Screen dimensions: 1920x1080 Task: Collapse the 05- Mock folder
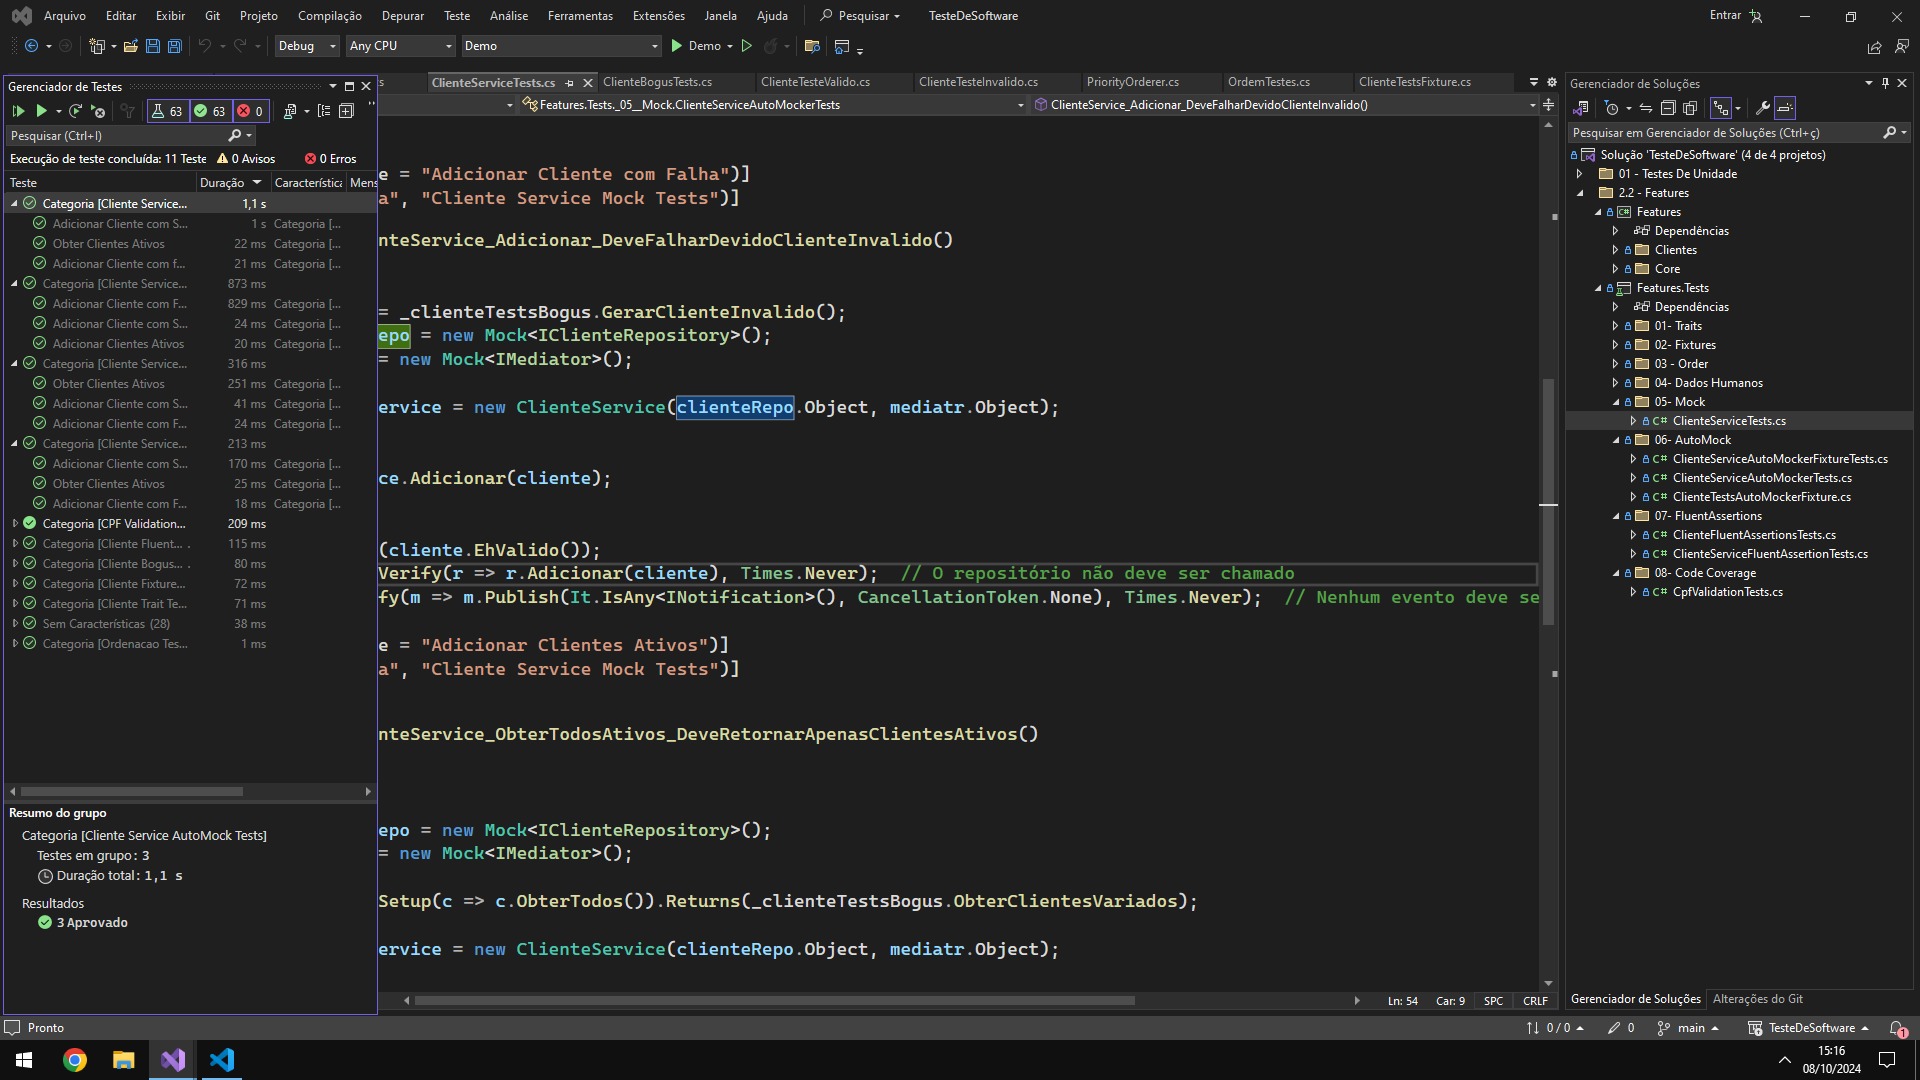pos(1615,402)
